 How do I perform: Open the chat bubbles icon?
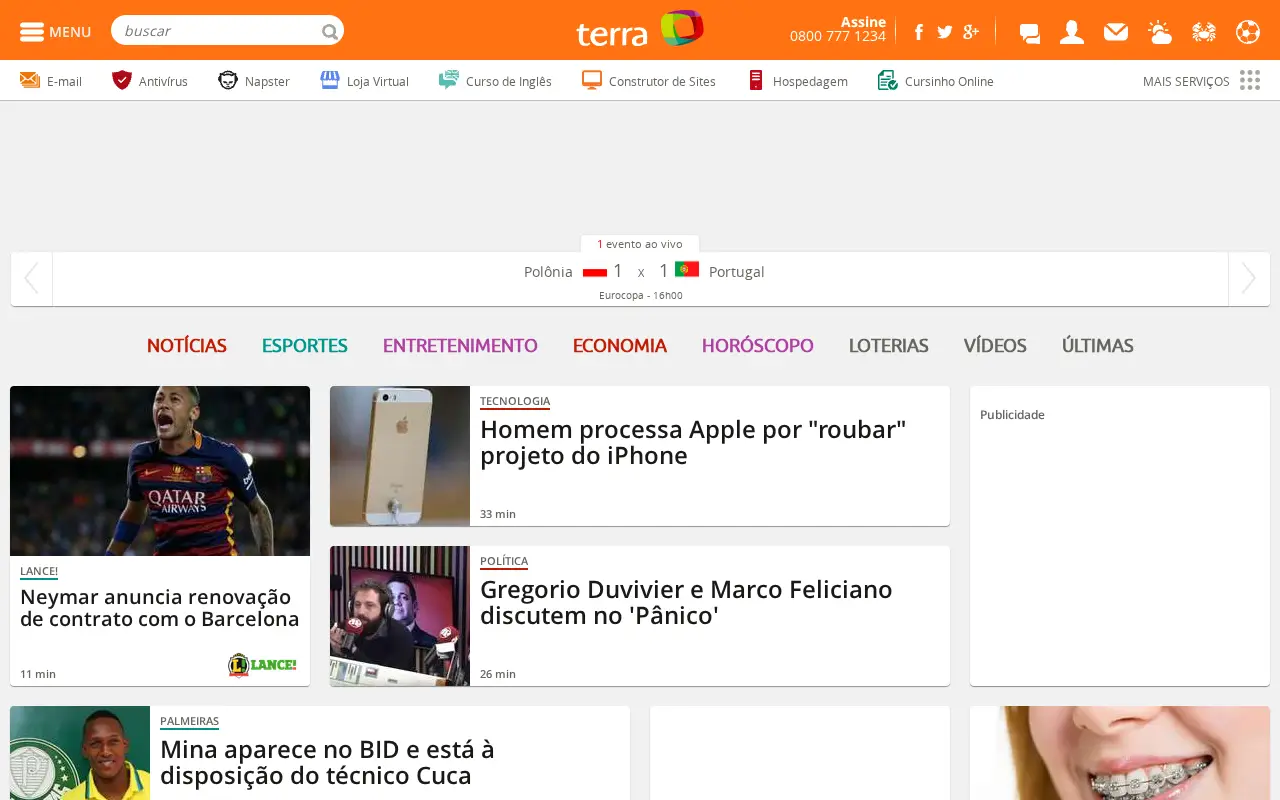[x=1029, y=32]
